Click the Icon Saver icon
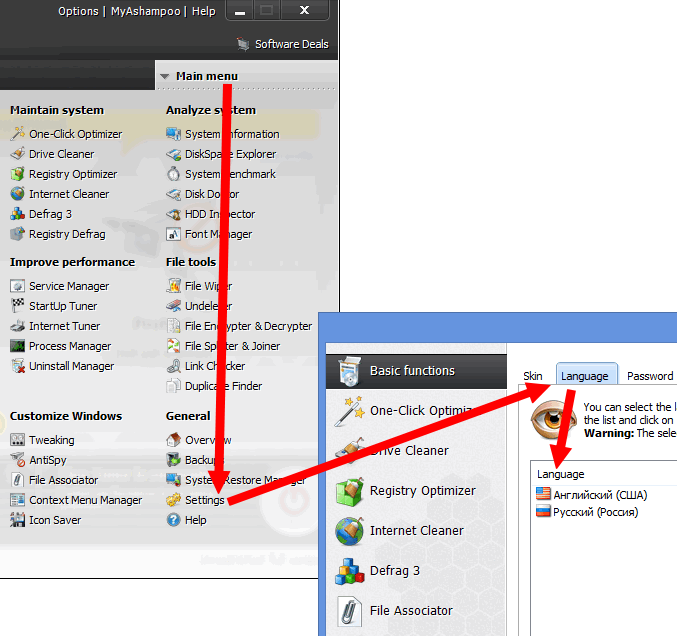677x636 pixels. point(18,519)
